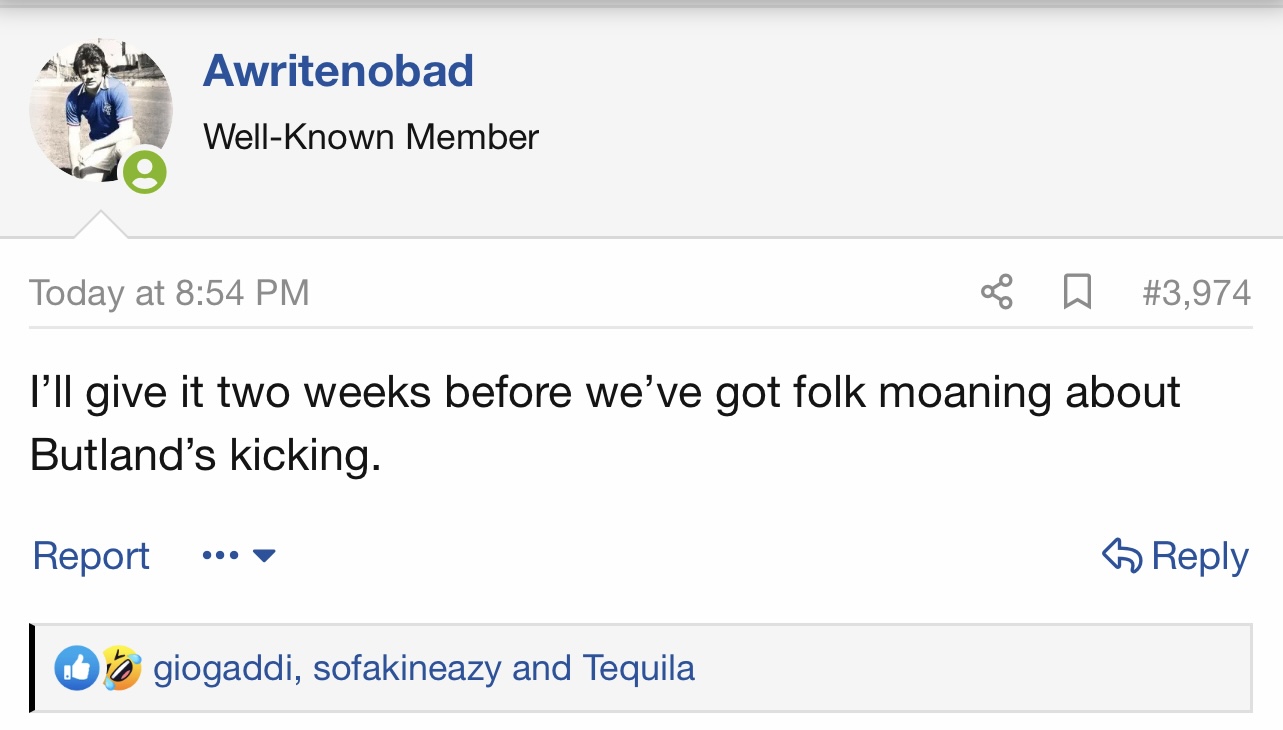Open the #3,974 post permalink

pyautogui.click(x=1196, y=293)
